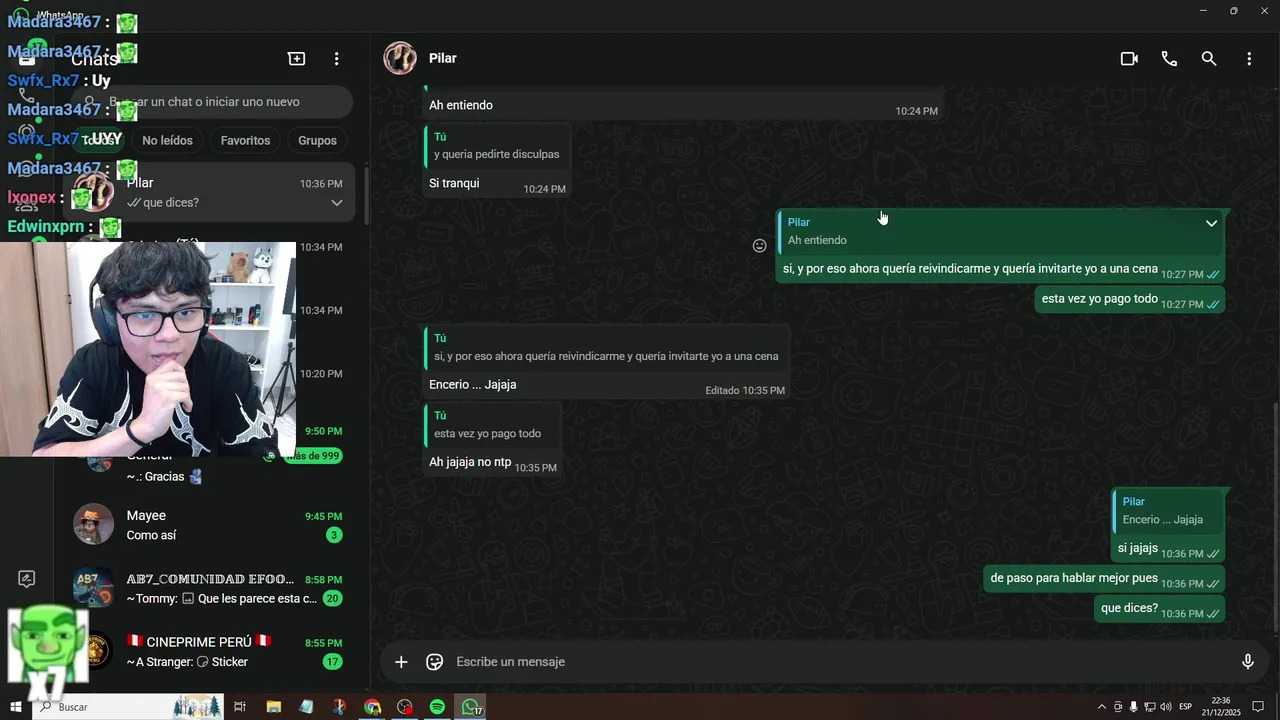
Task: Open the Pilar chat in list
Action: pos(208,192)
